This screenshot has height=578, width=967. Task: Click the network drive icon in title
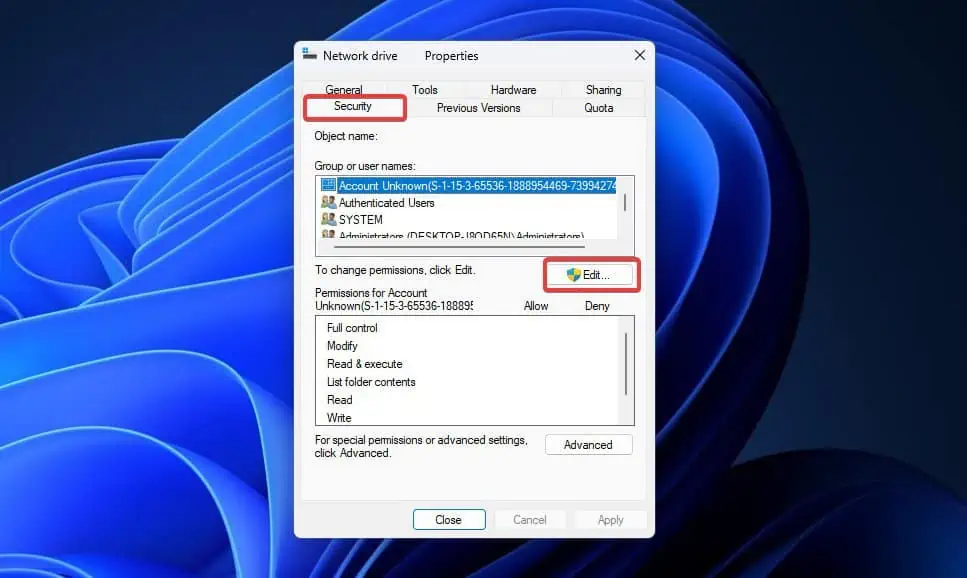309,55
